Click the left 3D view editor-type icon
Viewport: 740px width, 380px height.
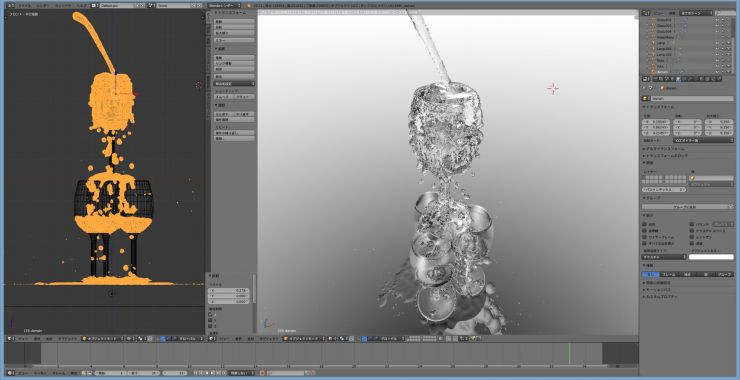[x=10, y=338]
